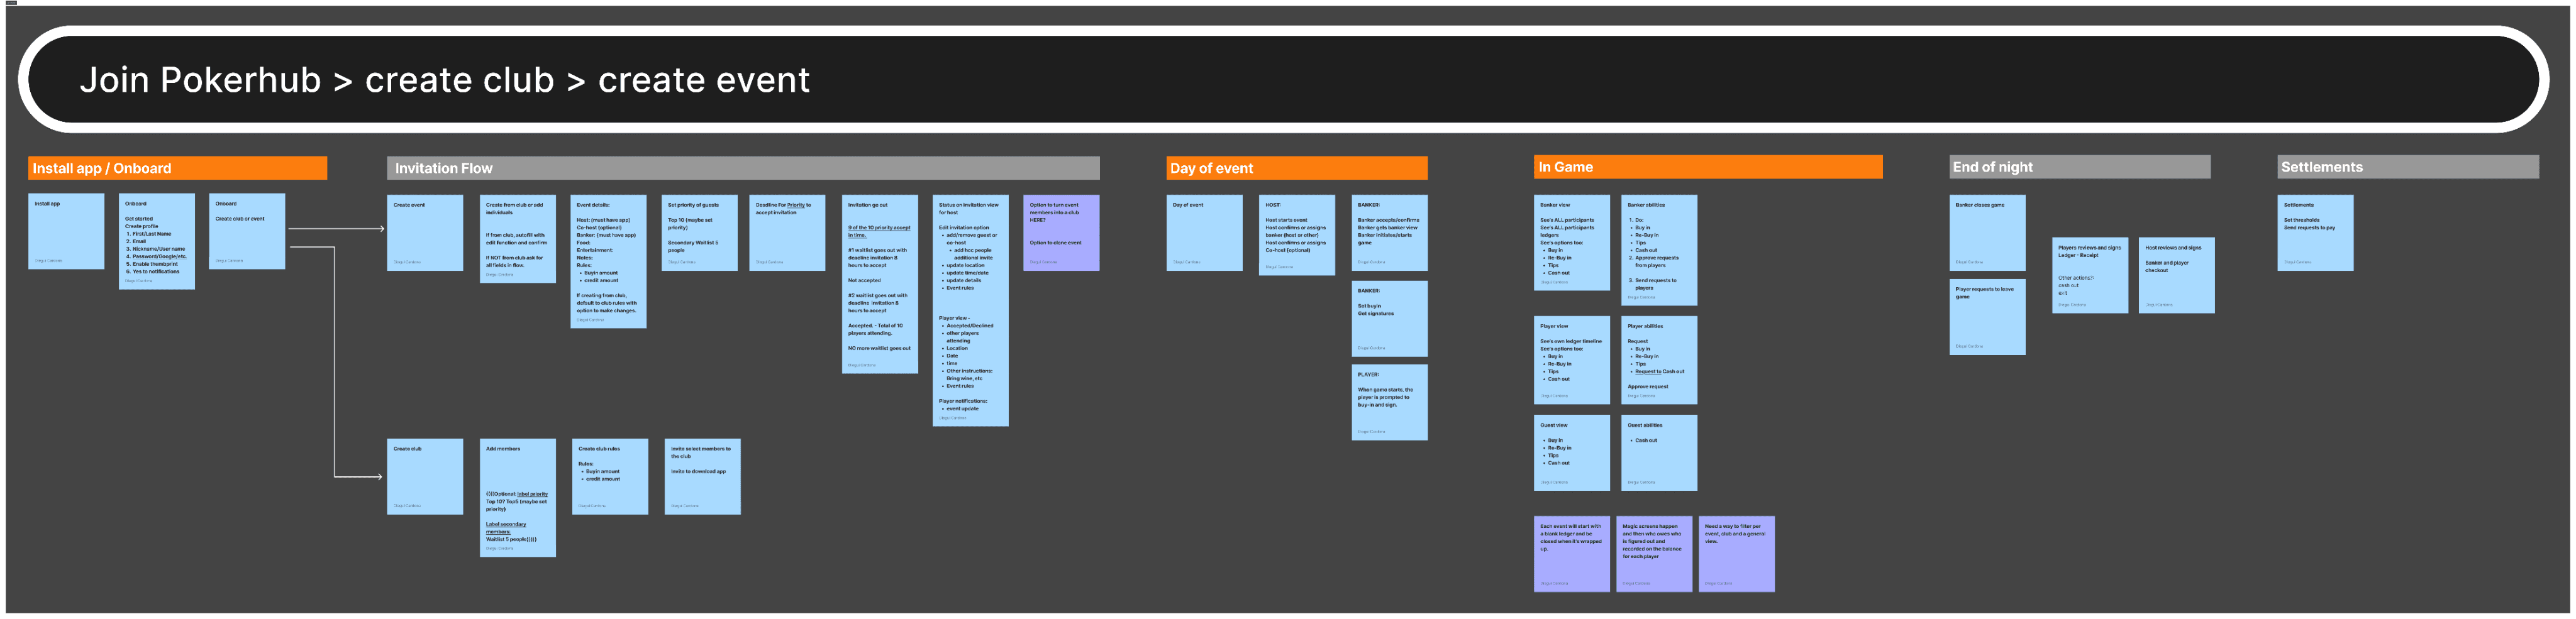2576x619 pixels.
Task: Select the 'Guest view' sticky note
Action: [1572, 453]
